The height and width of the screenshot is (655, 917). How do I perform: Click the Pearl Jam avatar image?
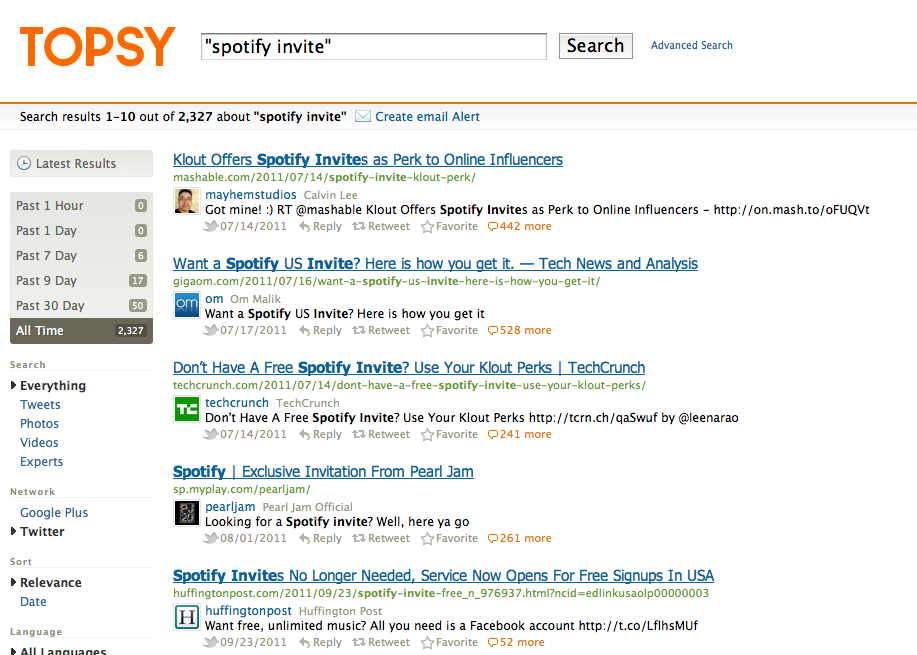pyautogui.click(x=186, y=513)
